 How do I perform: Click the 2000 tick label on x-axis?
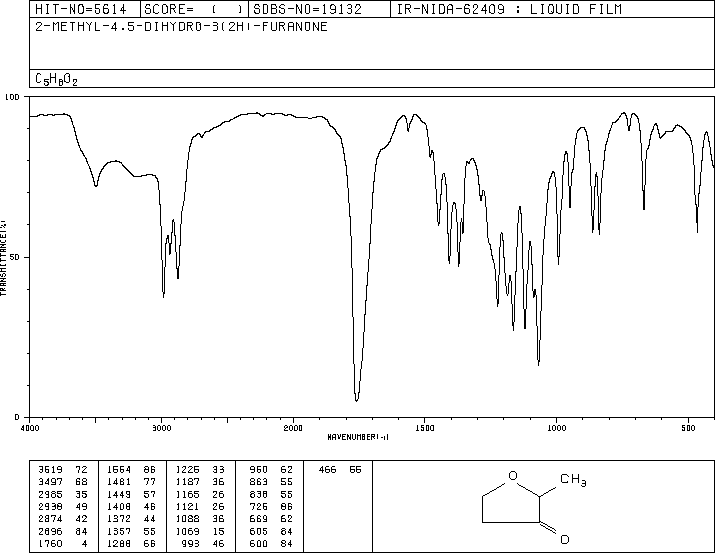(293, 428)
